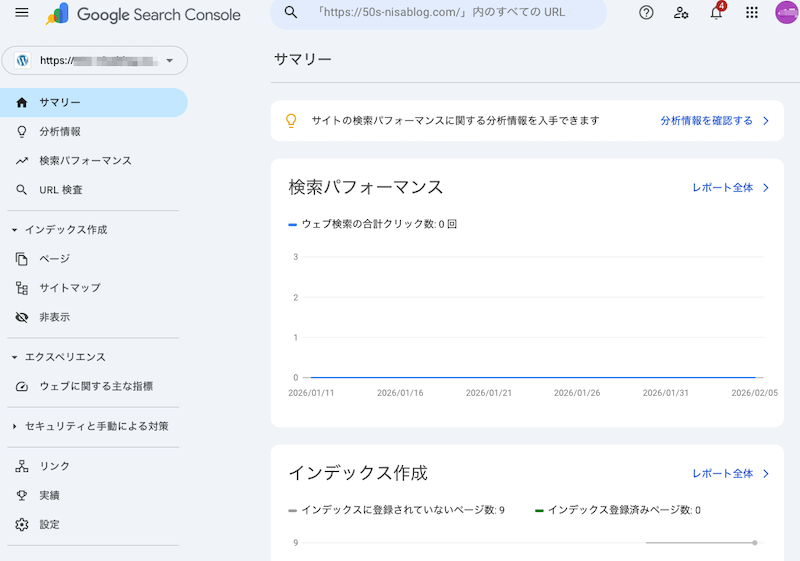Click the purple account avatar

click(786, 13)
